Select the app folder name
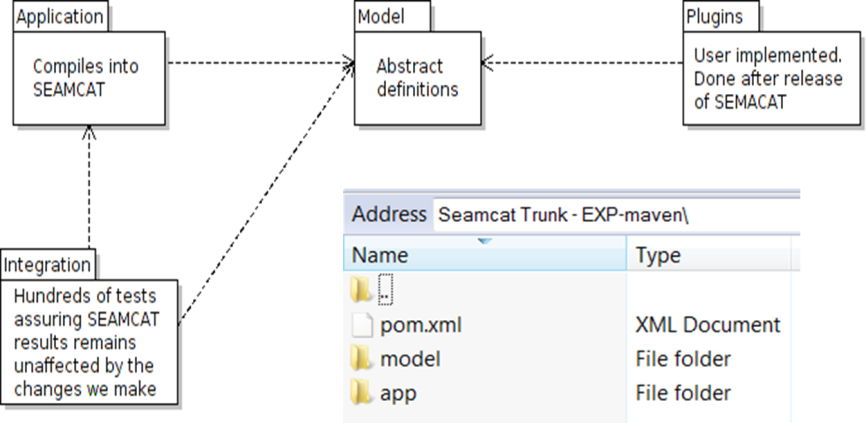866x423 pixels. (x=398, y=394)
